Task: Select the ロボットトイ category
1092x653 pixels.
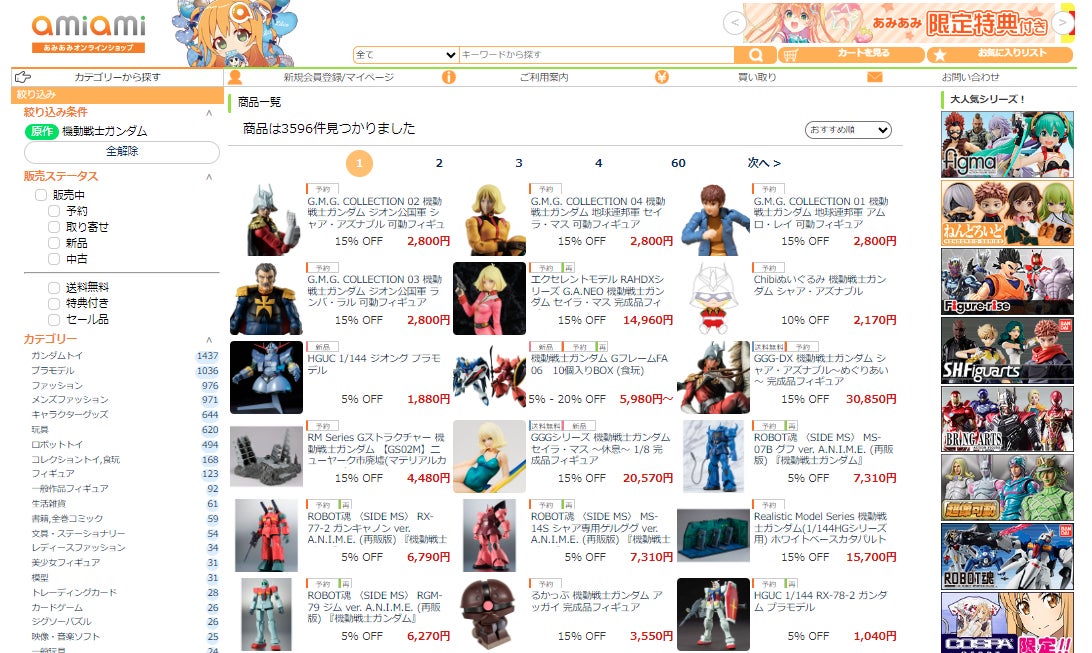Action: 57,444
